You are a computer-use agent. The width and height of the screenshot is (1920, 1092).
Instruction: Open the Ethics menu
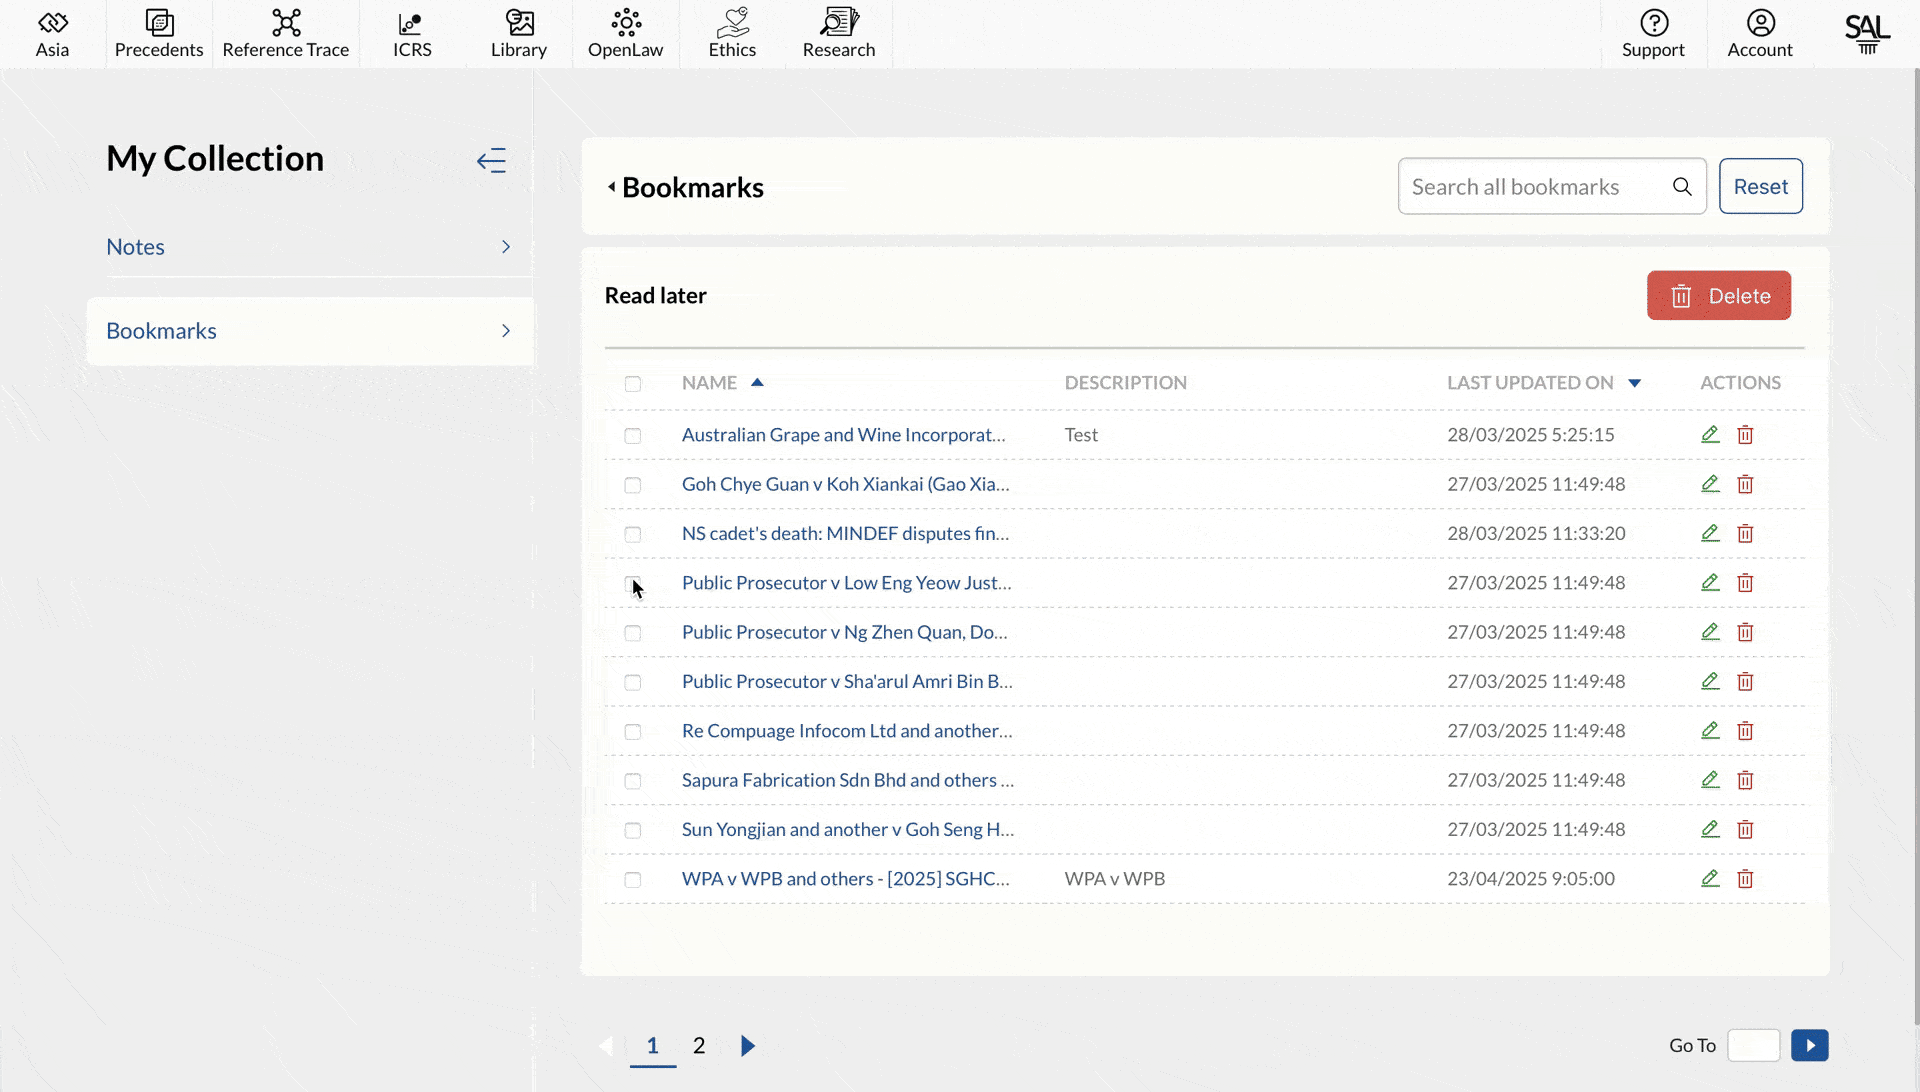click(x=733, y=34)
